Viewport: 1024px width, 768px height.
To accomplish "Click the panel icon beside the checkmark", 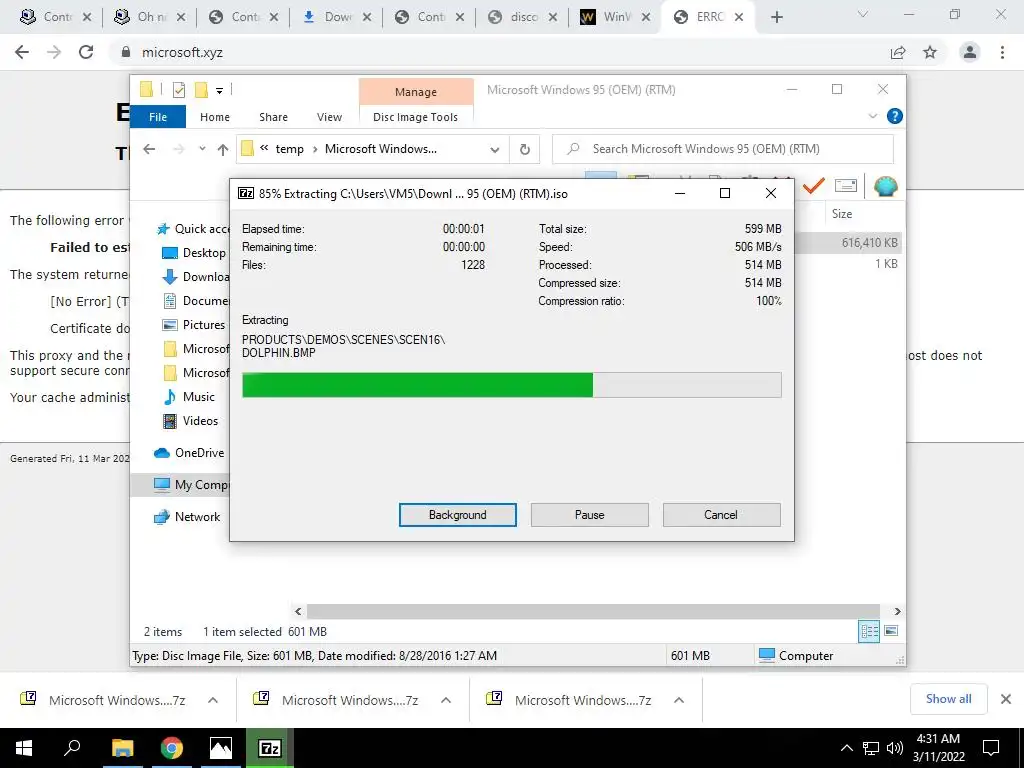I will coord(846,186).
